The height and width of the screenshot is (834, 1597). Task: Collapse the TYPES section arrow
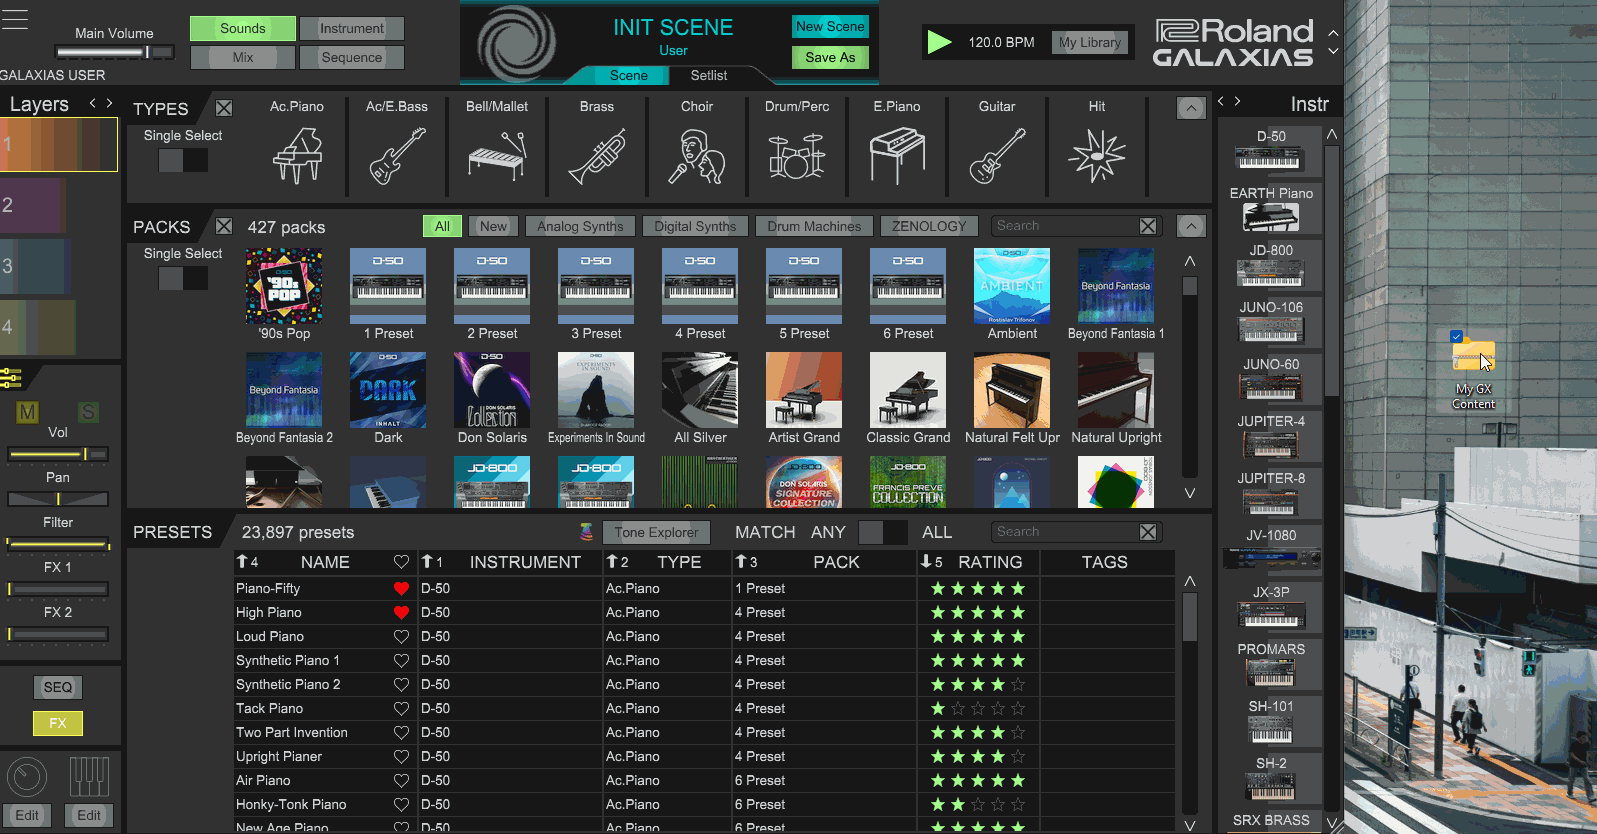[1191, 108]
